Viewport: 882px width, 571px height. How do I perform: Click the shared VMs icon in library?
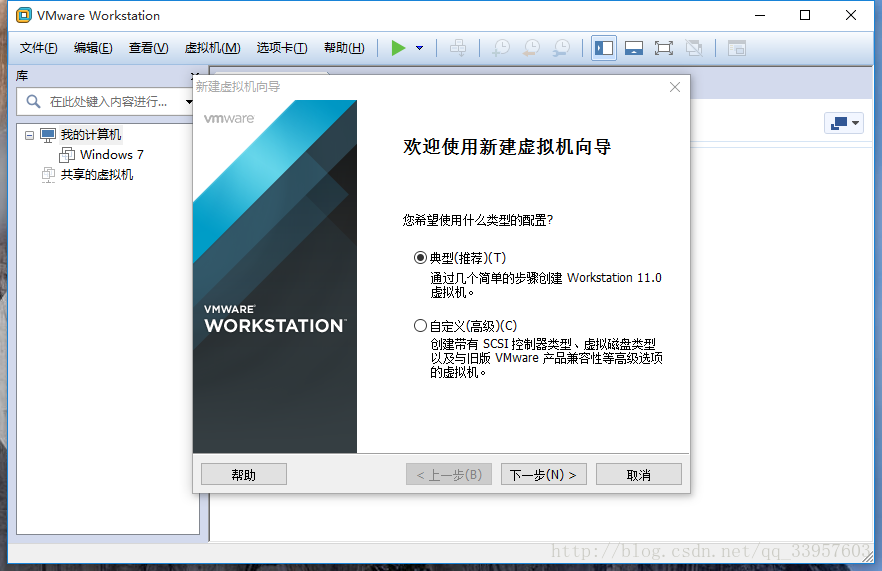coord(48,174)
